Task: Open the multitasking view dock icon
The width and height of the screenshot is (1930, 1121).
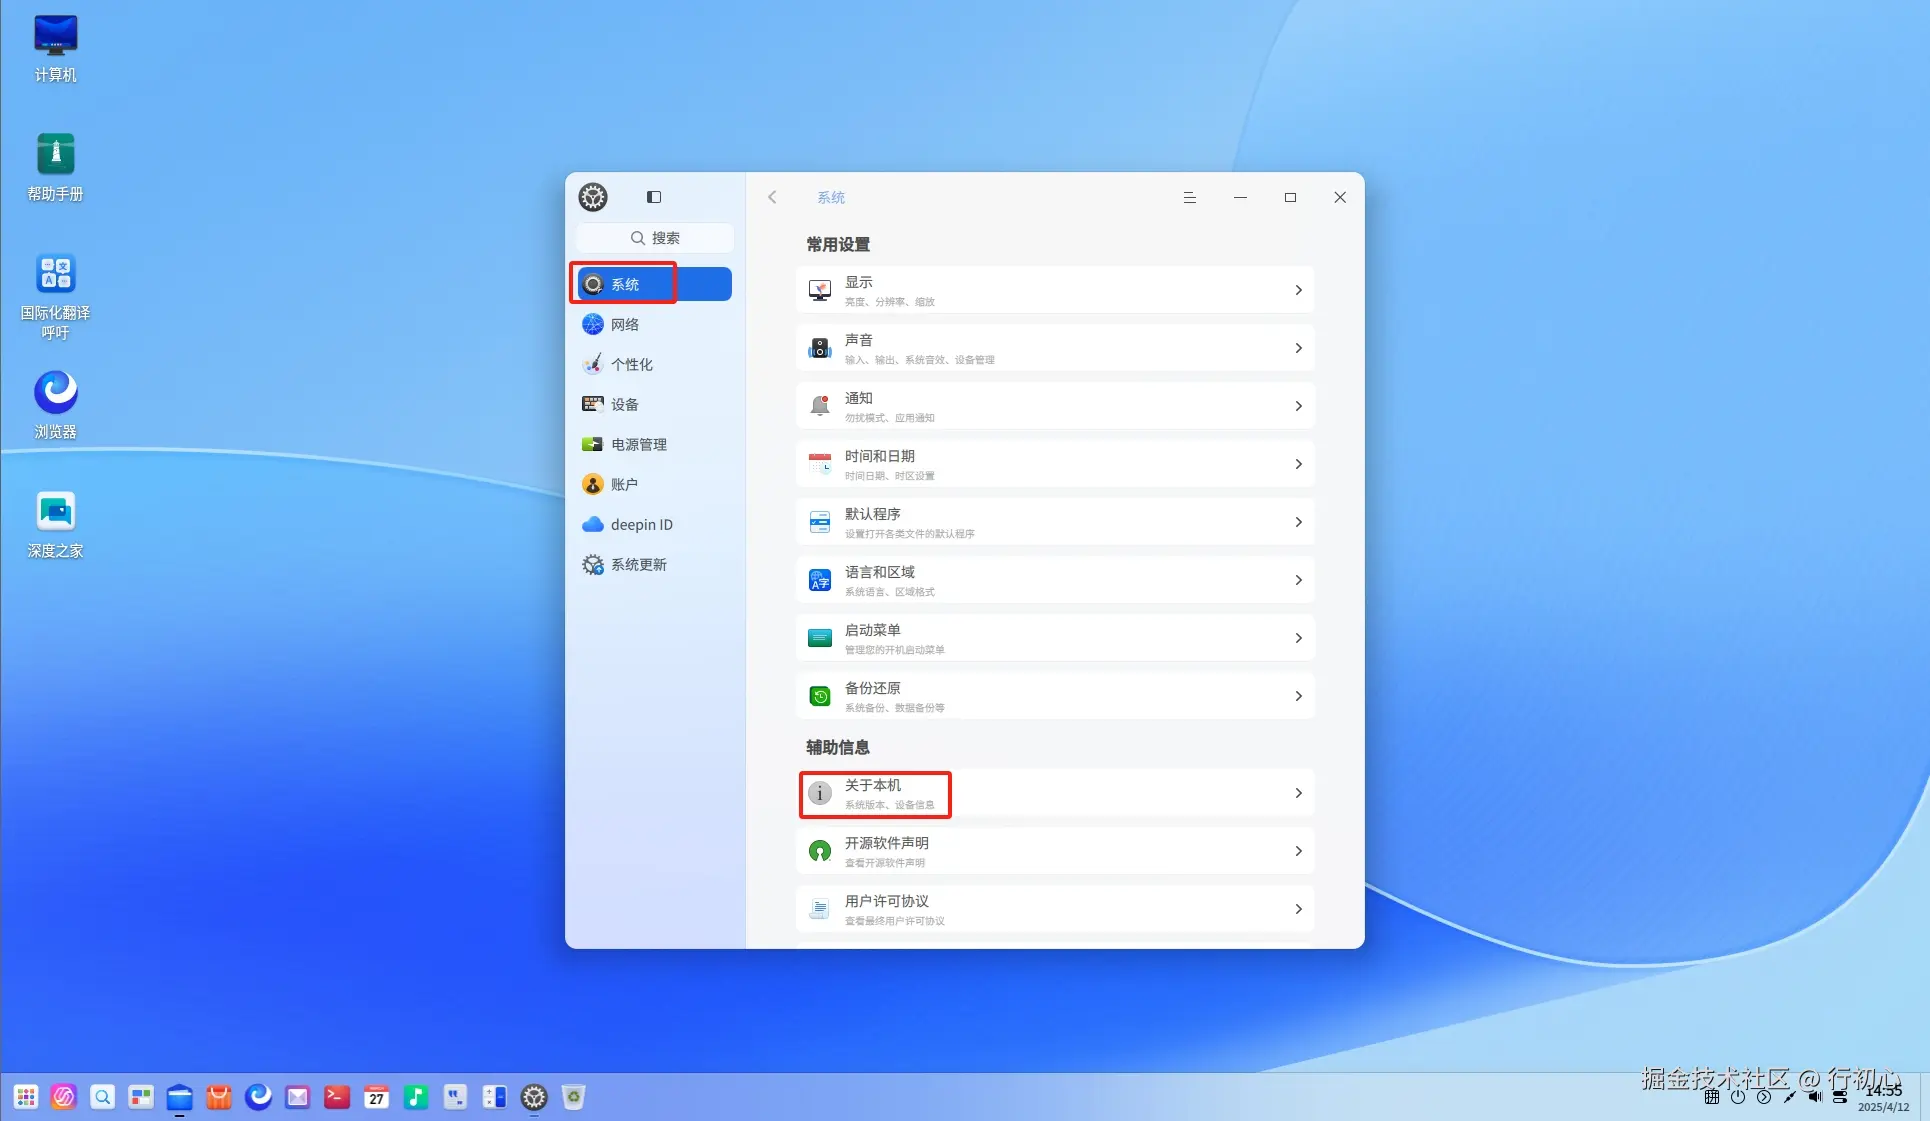Action: (141, 1097)
